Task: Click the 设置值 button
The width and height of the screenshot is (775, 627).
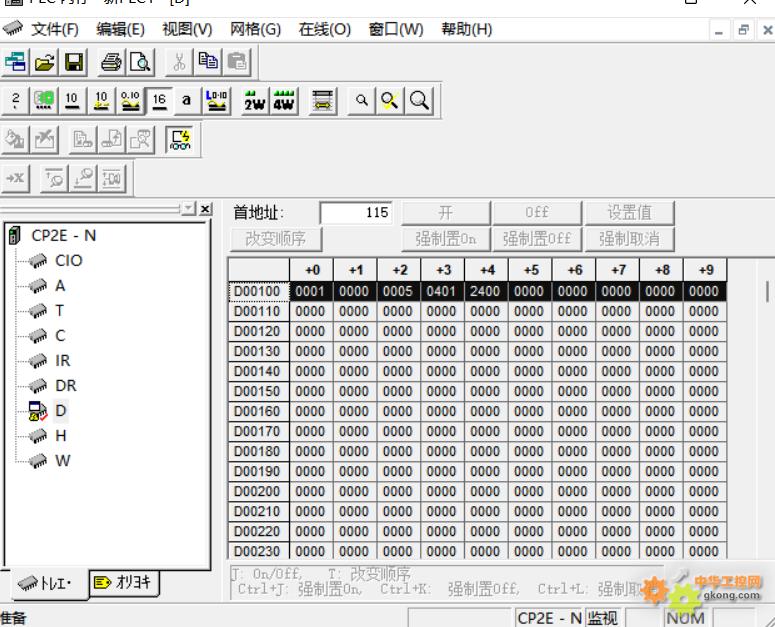Action: (x=629, y=213)
